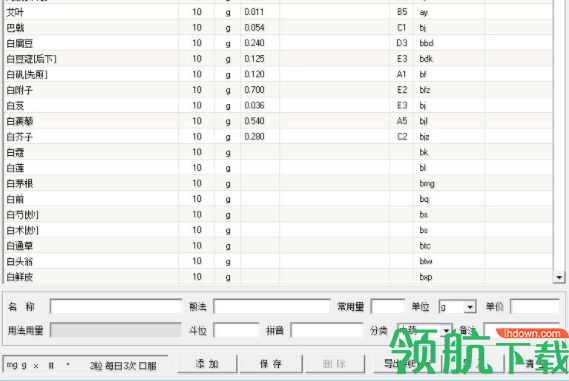
Task: Focus the 煎法 input field
Action: pyautogui.click(x=272, y=307)
